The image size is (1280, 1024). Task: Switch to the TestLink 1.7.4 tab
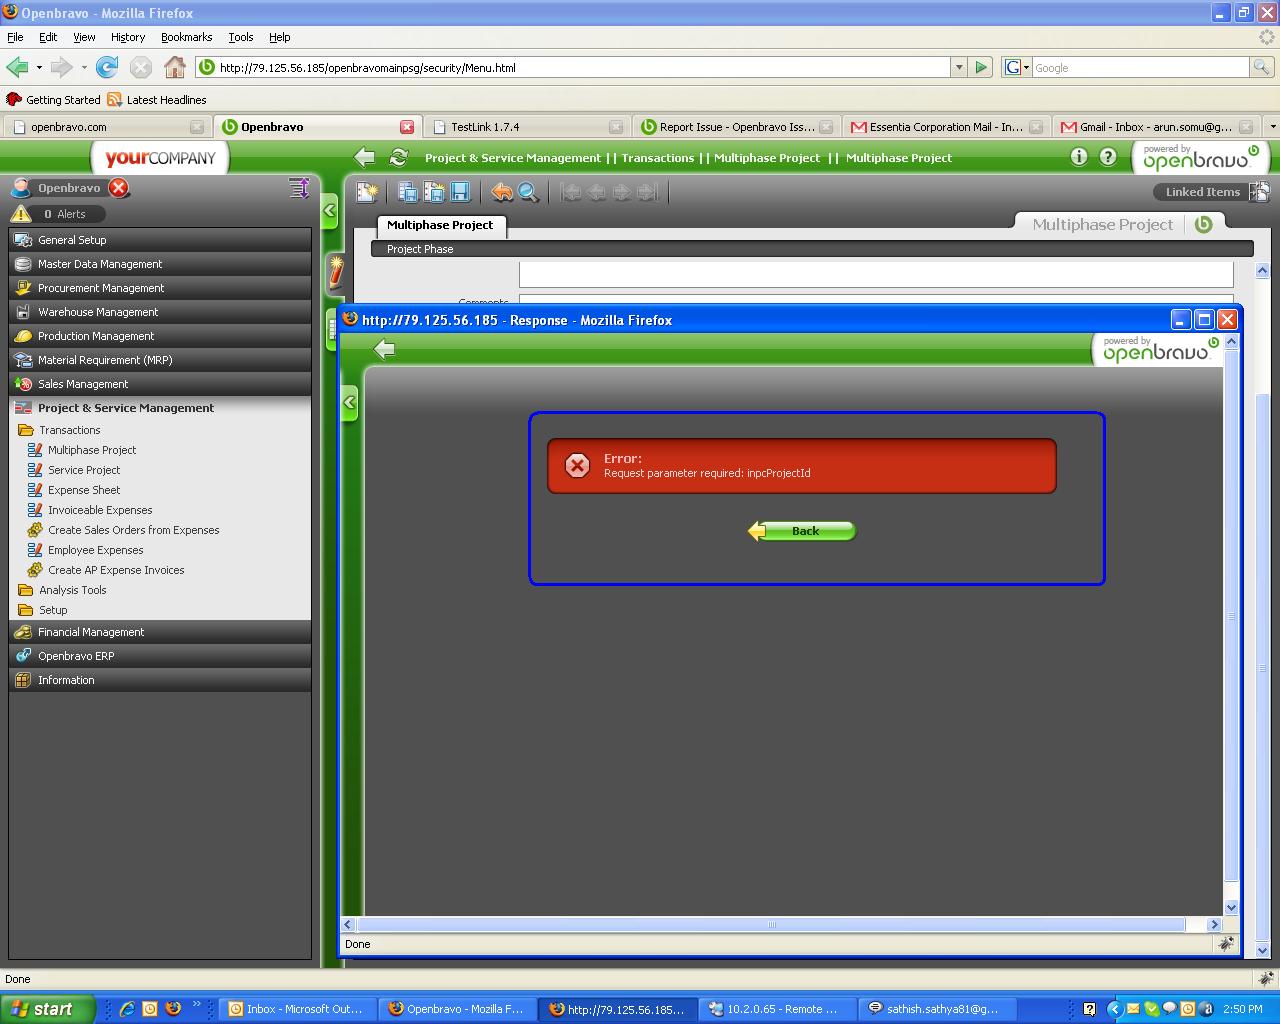coord(485,127)
